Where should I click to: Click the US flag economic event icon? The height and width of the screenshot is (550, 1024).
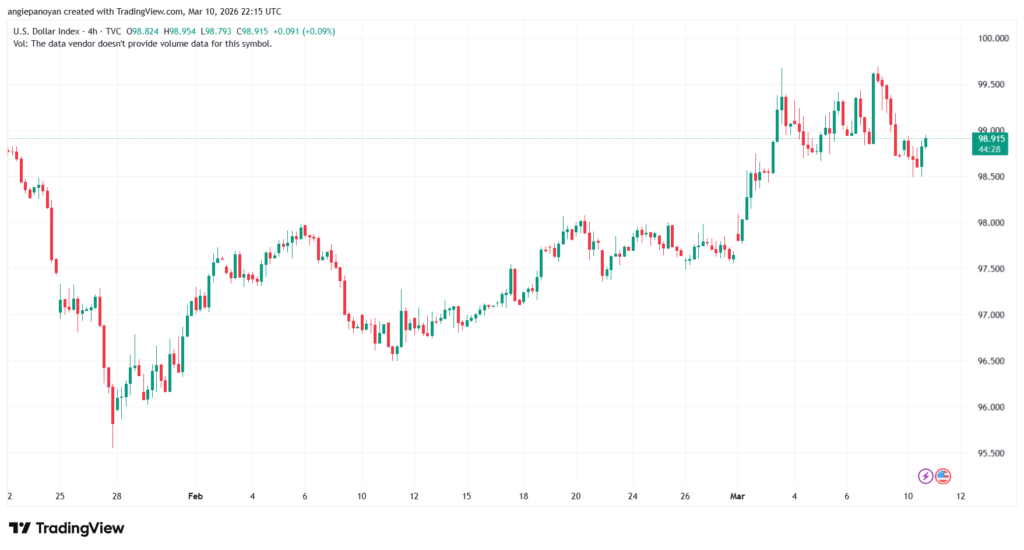943,476
